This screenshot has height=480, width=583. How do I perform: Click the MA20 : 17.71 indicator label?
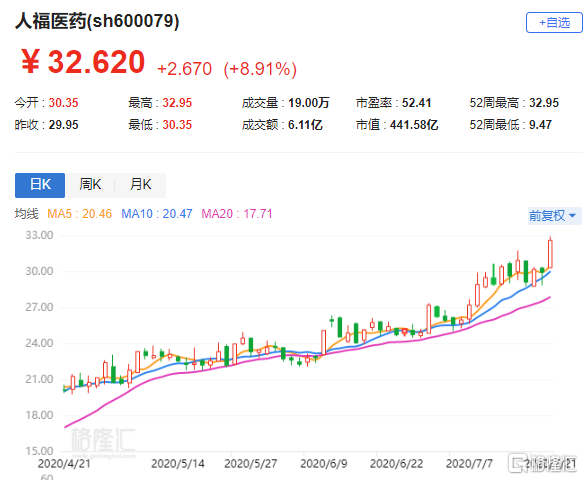click(237, 214)
